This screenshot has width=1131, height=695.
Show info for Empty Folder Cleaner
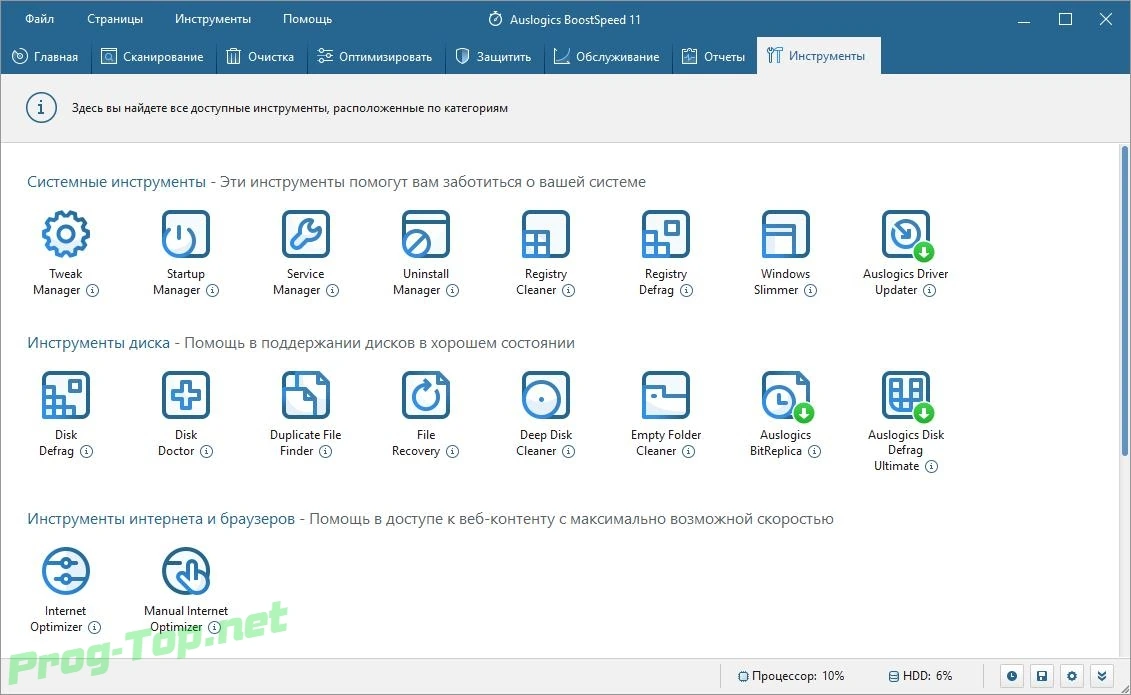[x=689, y=451]
